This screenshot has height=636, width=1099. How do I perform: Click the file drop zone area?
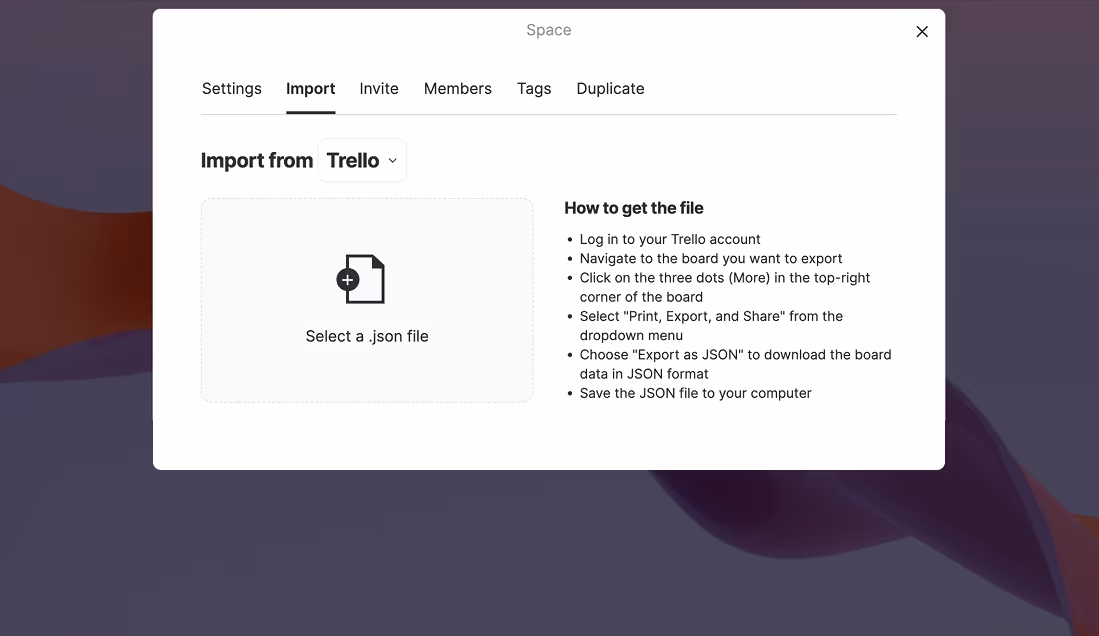point(367,300)
